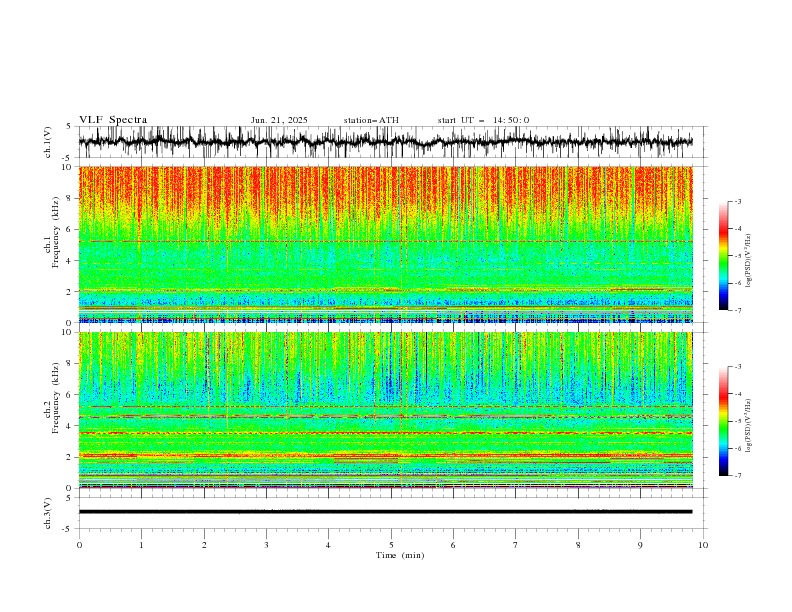Click the 'ch.1(V)' waveform axis label

tap(48, 142)
